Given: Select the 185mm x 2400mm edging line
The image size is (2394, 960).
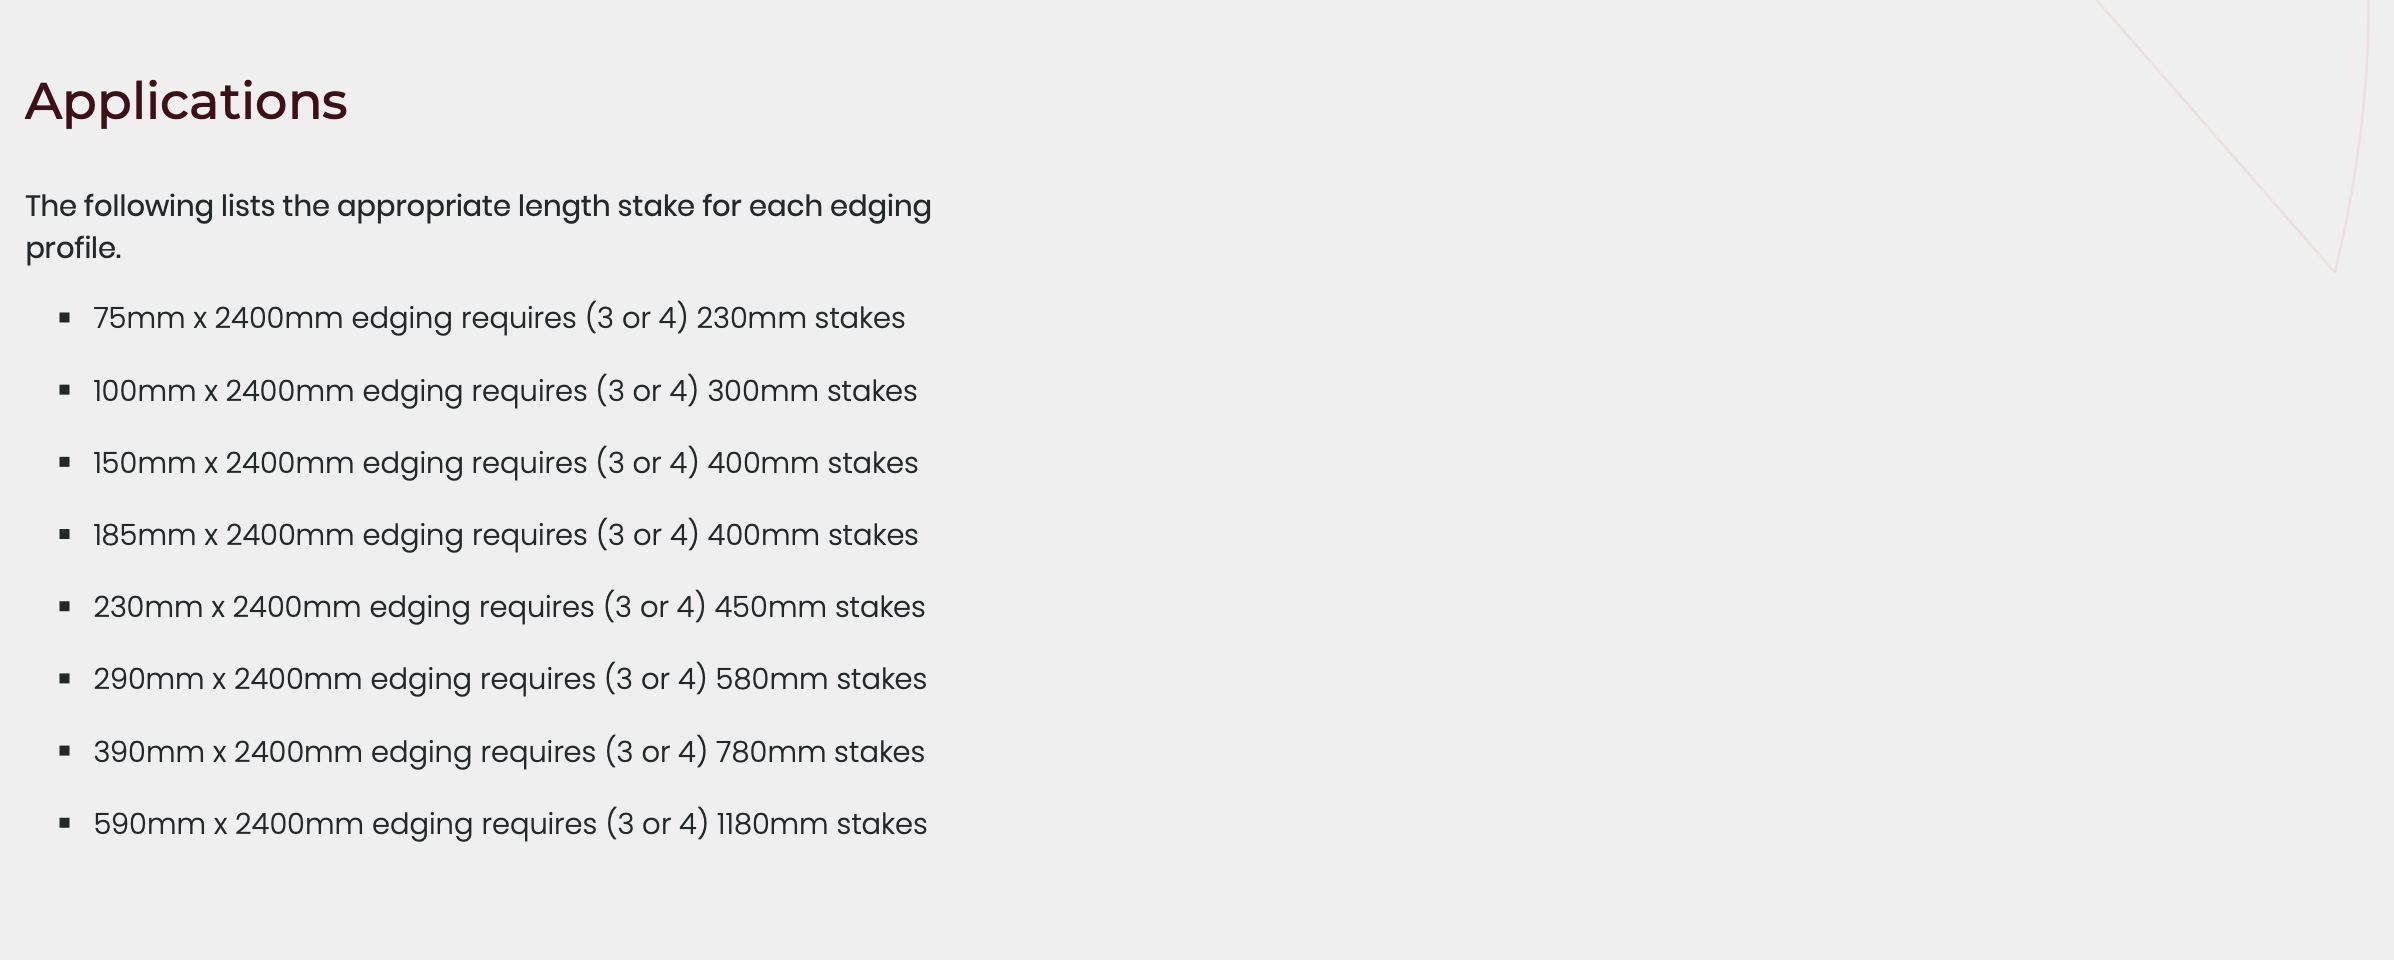Looking at the screenshot, I should (505, 535).
